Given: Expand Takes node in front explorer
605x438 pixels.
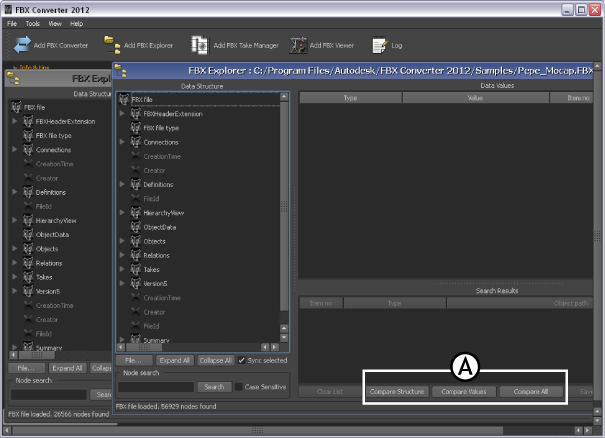Looking at the screenshot, I should 122,269.
